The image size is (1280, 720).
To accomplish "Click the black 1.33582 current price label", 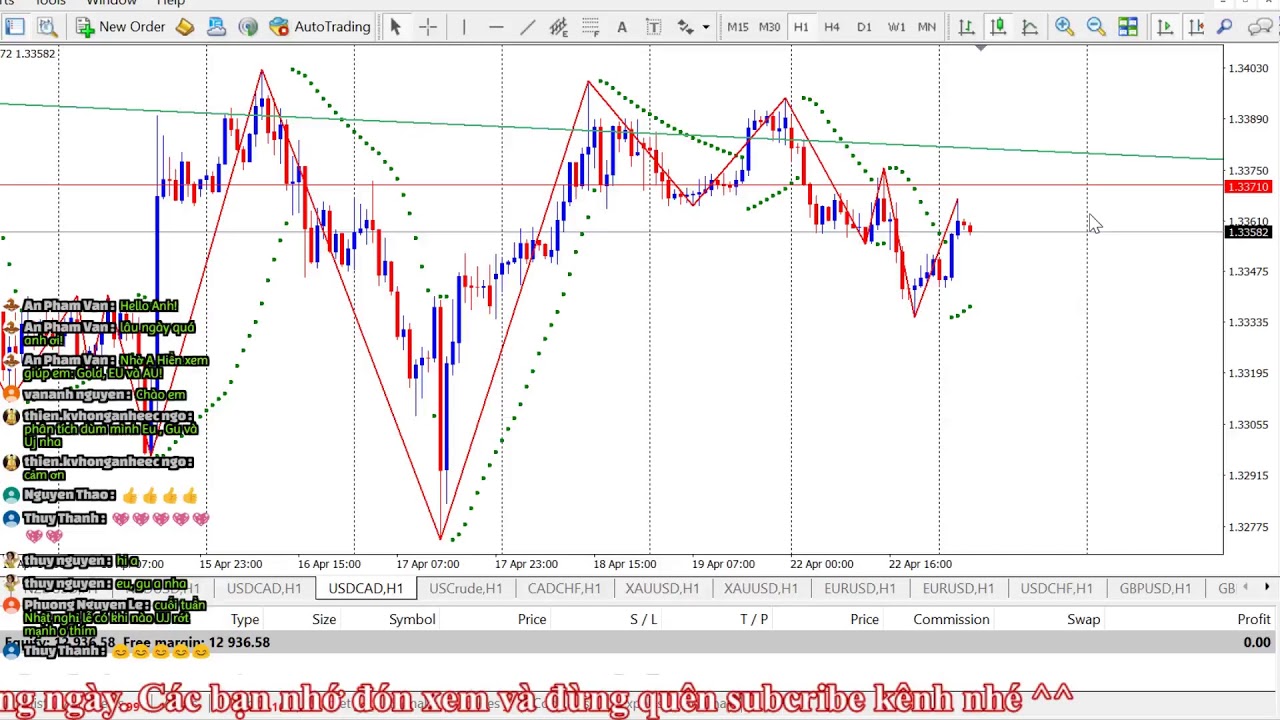I will pyautogui.click(x=1248, y=233).
